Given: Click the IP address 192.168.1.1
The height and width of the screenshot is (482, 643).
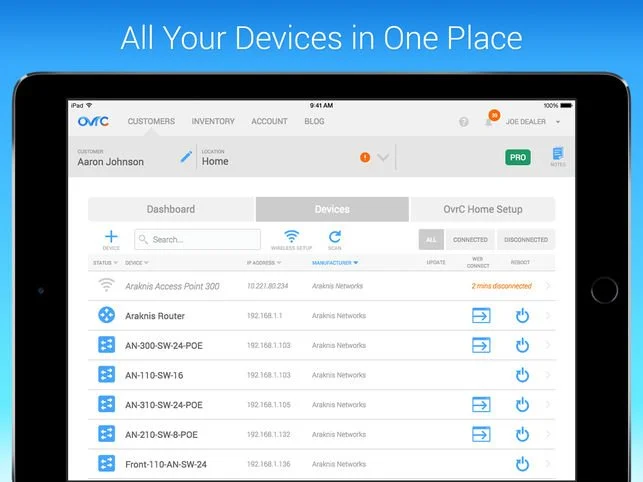Looking at the screenshot, I should pos(264,315).
